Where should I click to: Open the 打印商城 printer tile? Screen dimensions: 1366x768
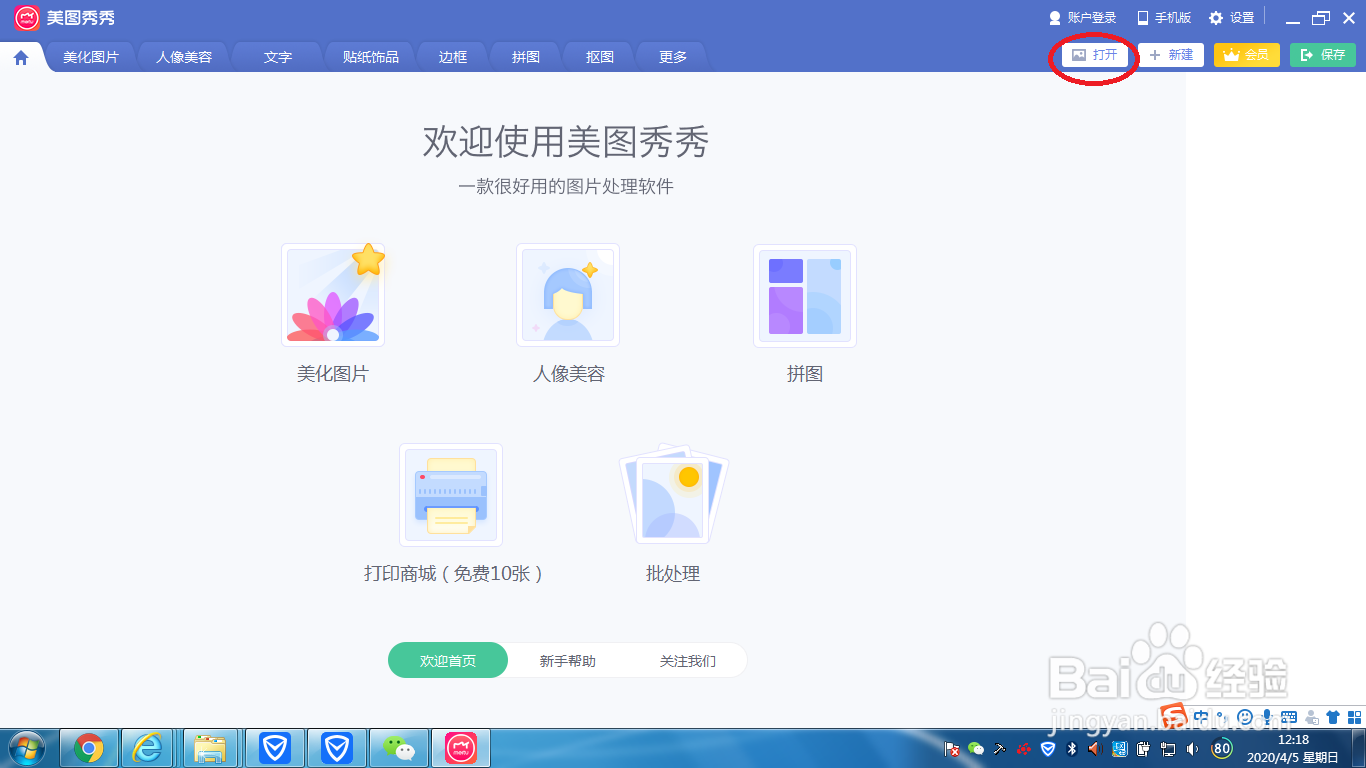point(451,495)
